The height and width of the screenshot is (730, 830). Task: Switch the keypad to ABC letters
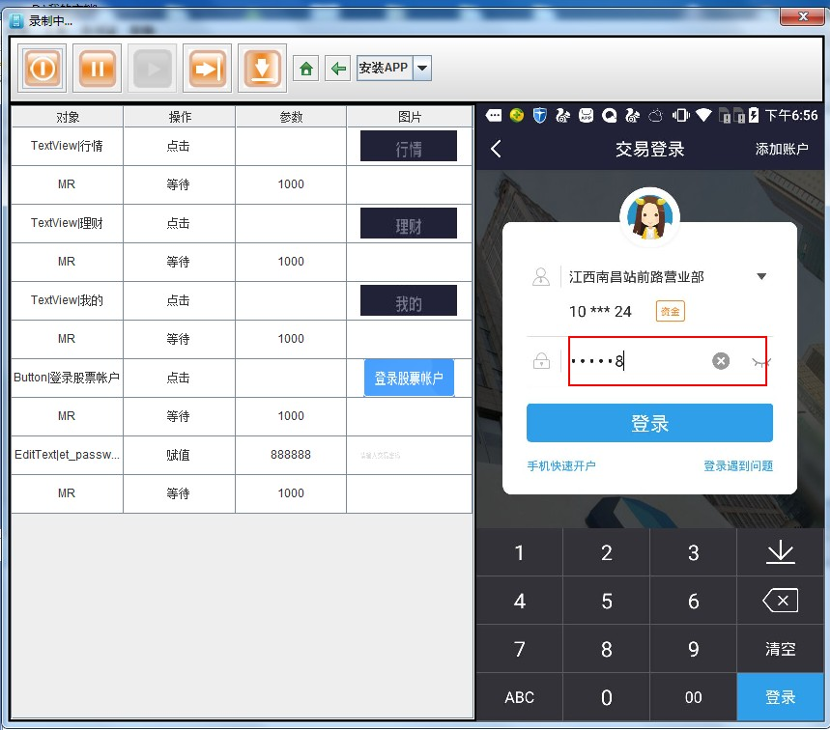tap(518, 697)
